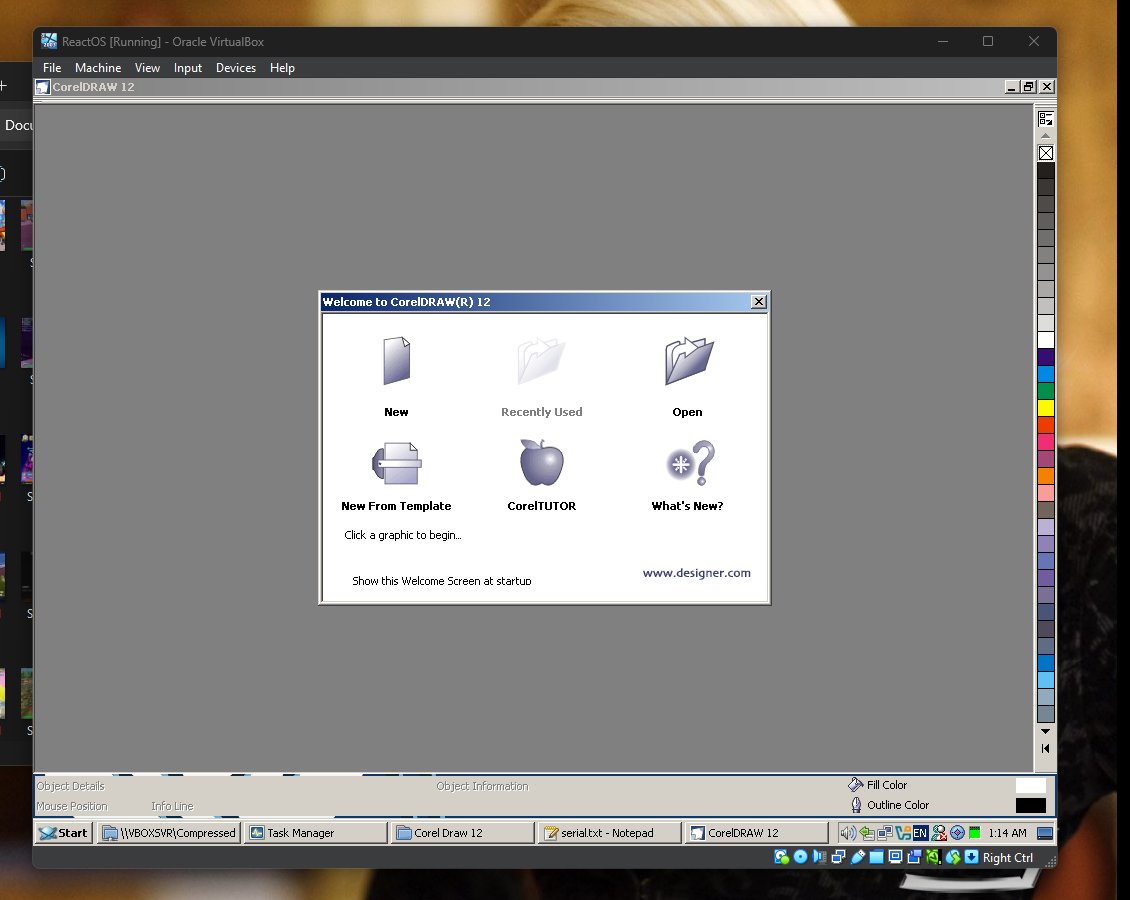The height and width of the screenshot is (900, 1130).
Task: Click the green CPU meter tray icon
Action: (x=975, y=833)
